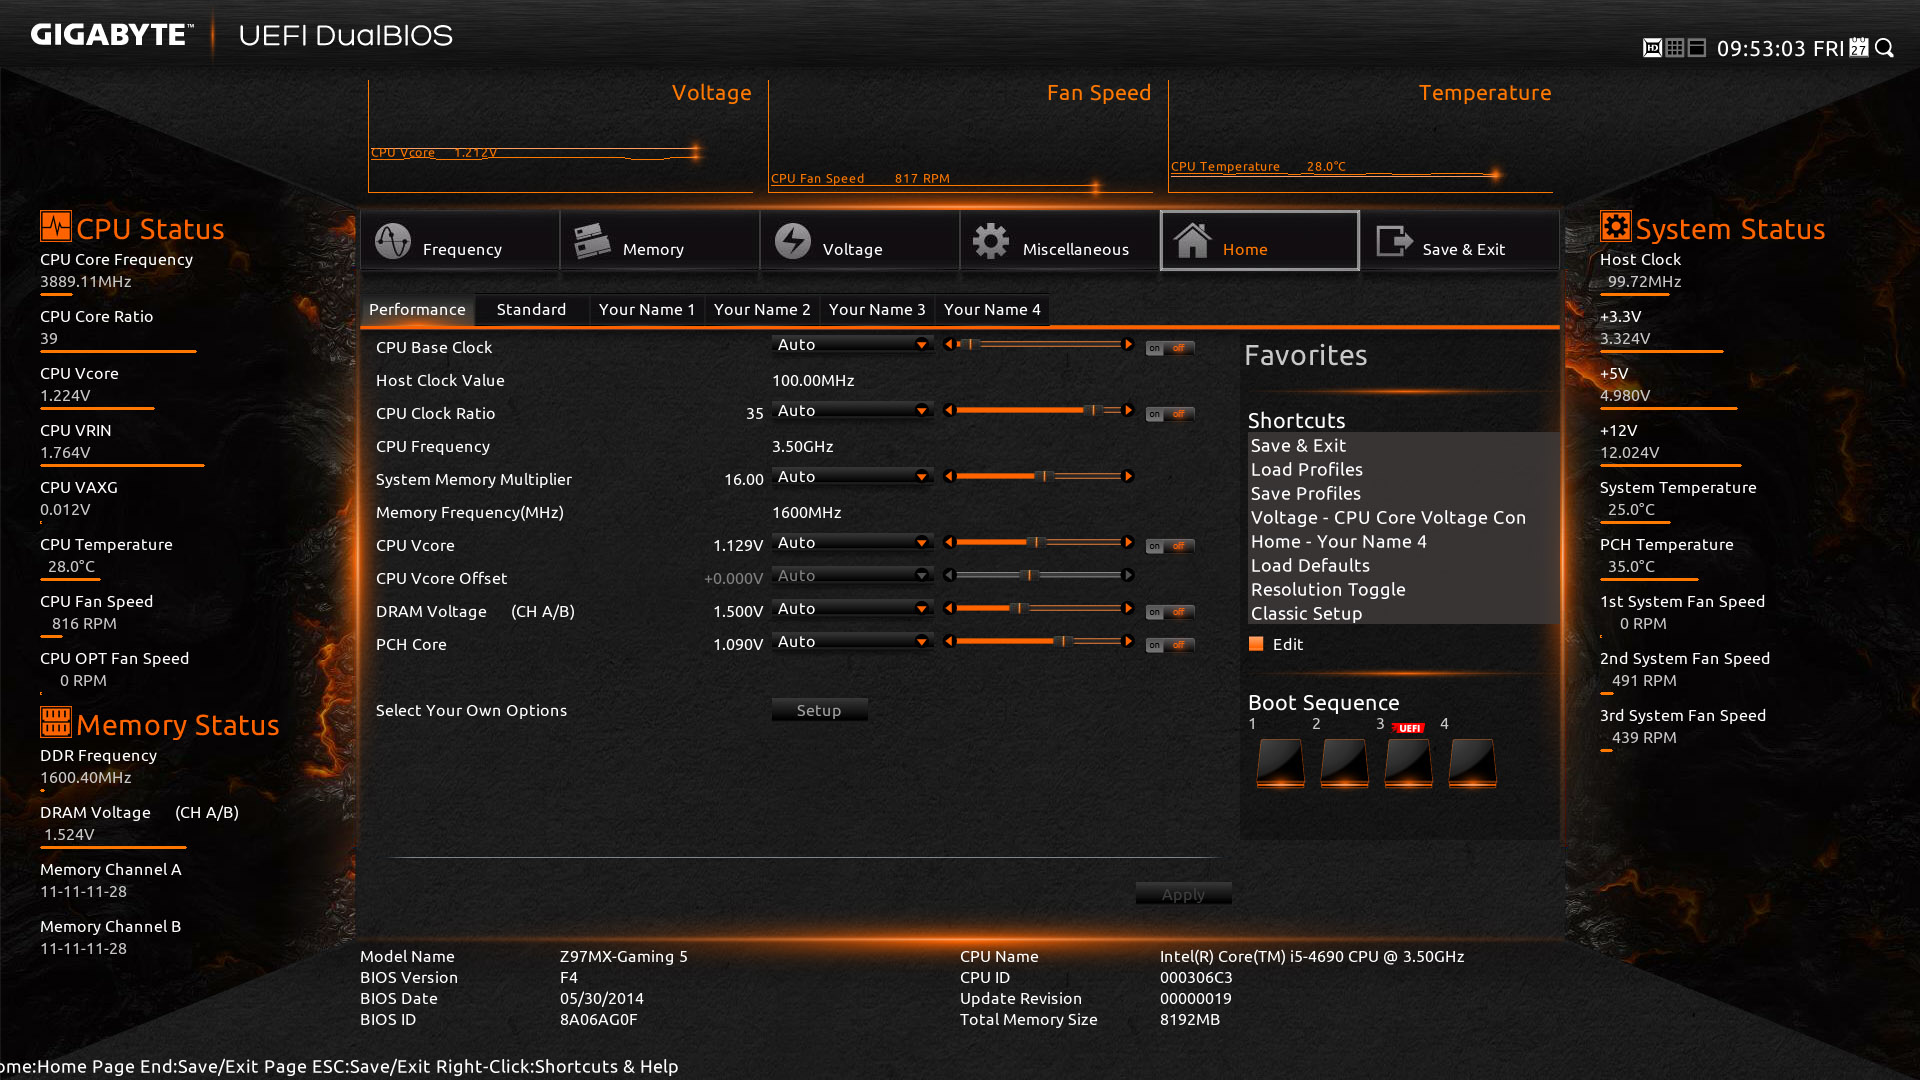Click the System Status gear icon
Viewport: 1920px width, 1080px height.
click(x=1616, y=226)
